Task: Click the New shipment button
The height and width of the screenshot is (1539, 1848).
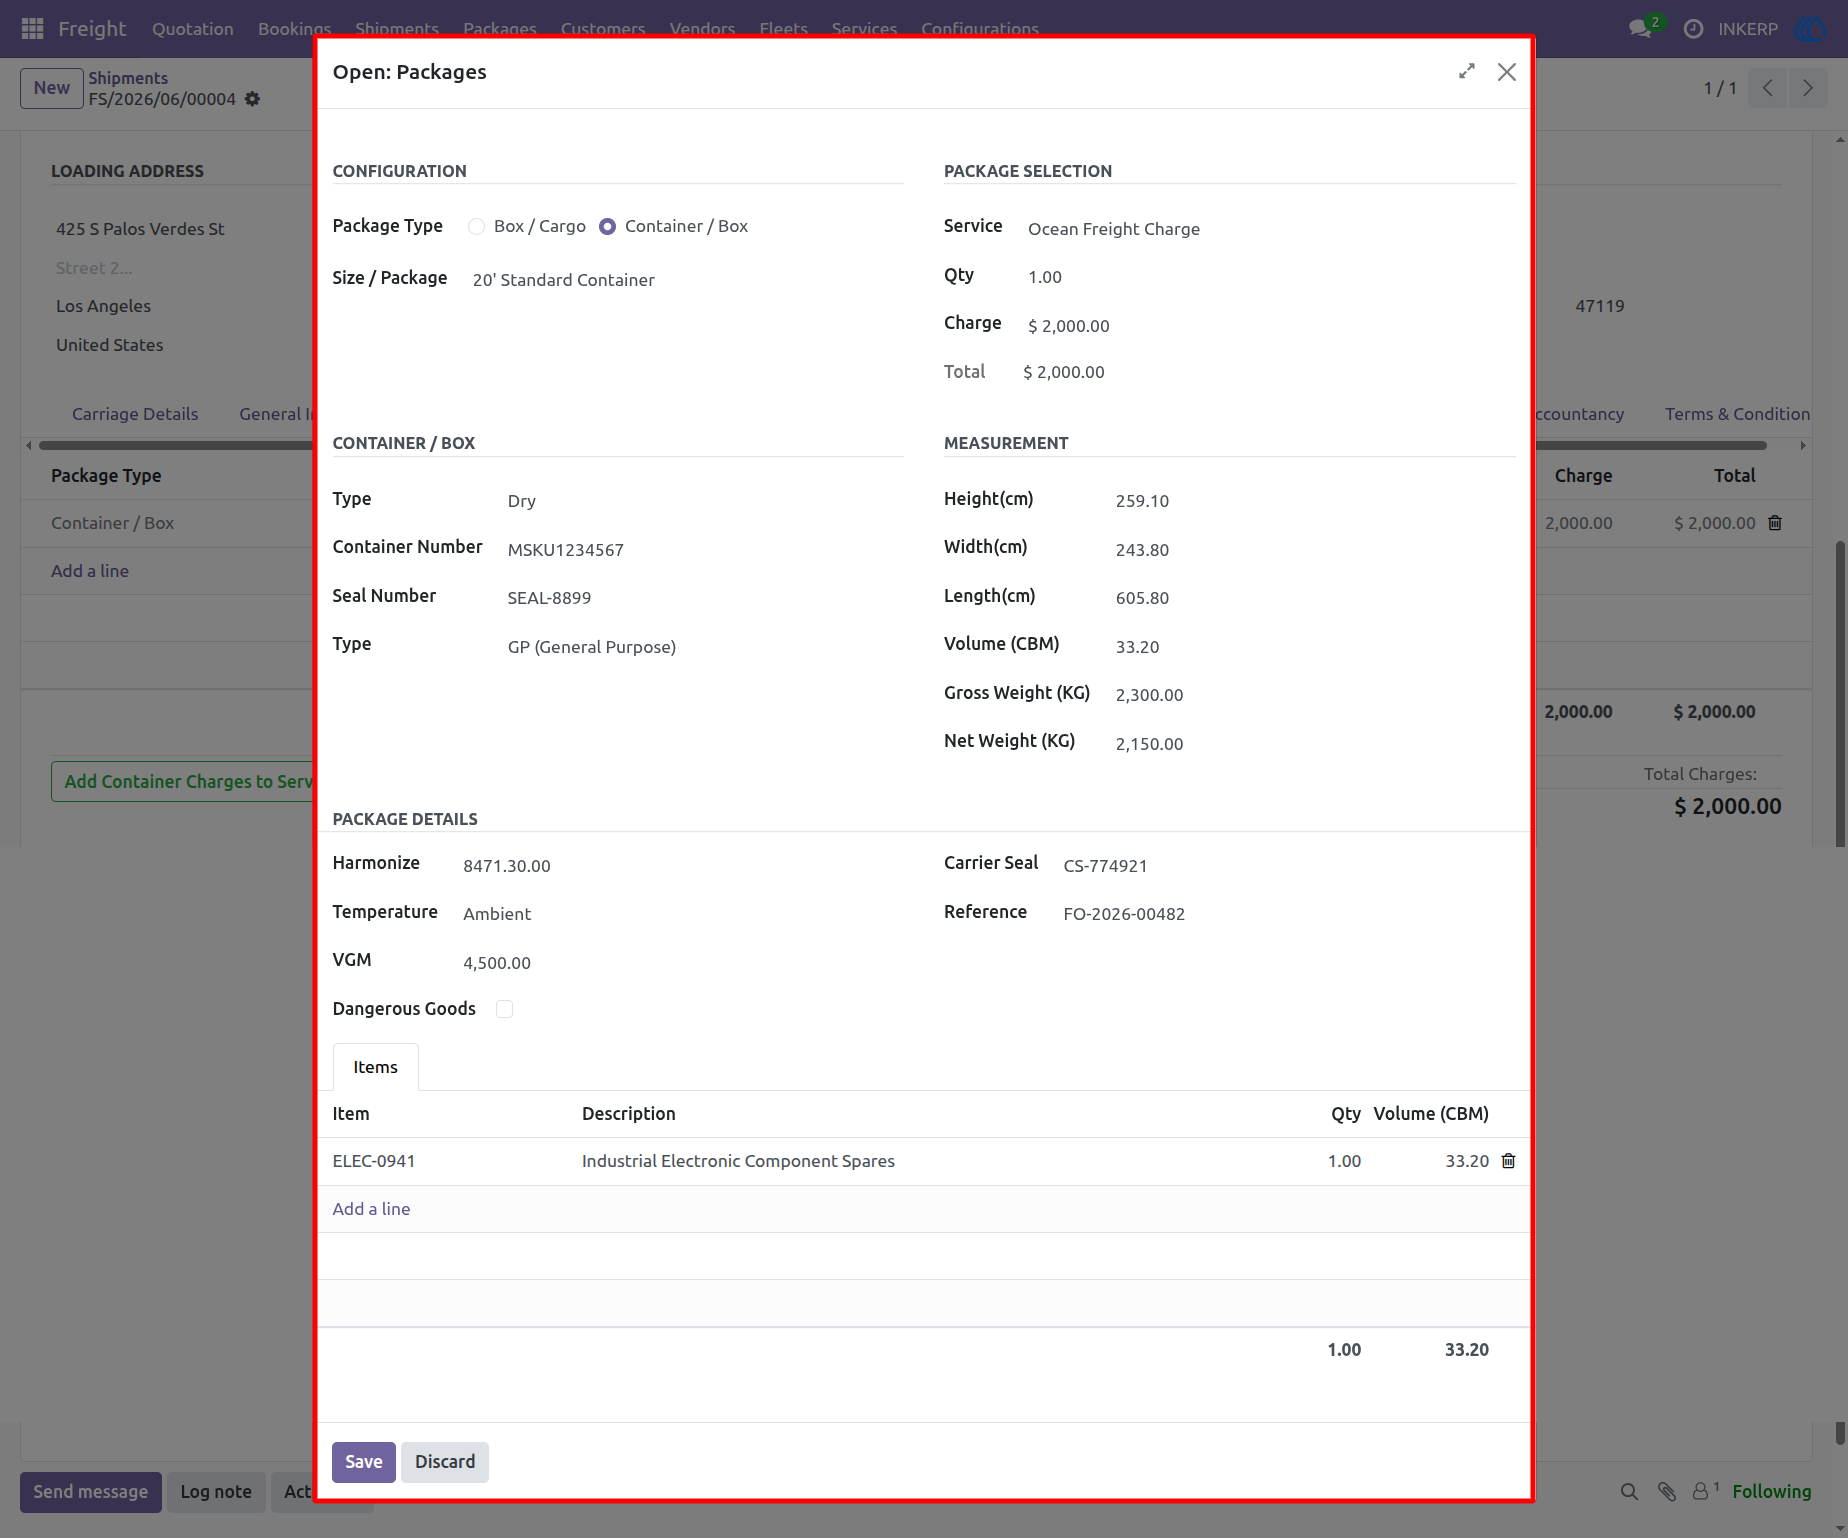Action: pyautogui.click(x=52, y=88)
